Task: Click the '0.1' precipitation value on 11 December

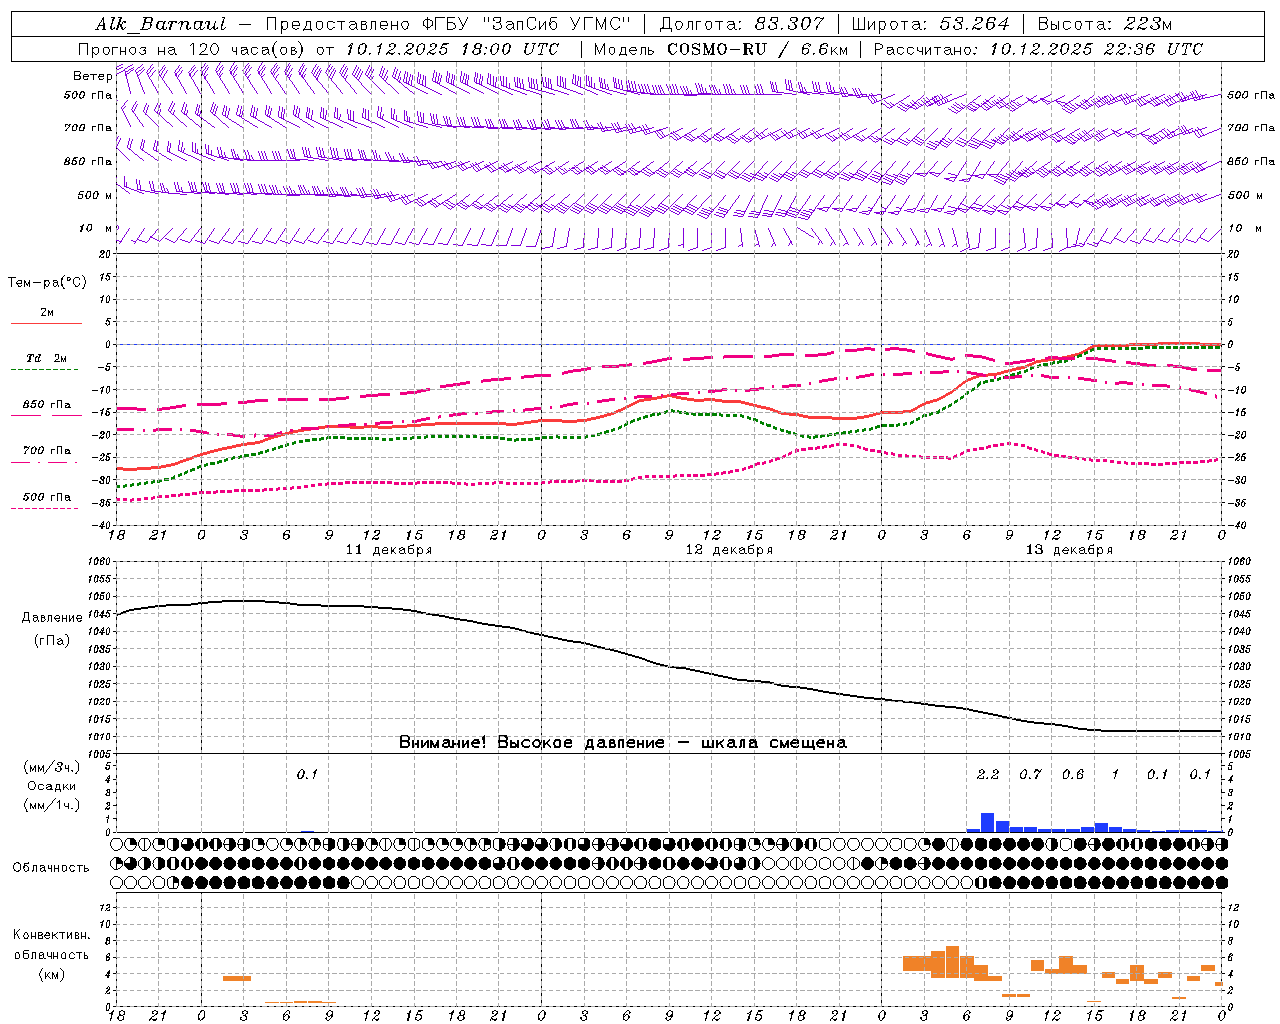Action: point(307,774)
